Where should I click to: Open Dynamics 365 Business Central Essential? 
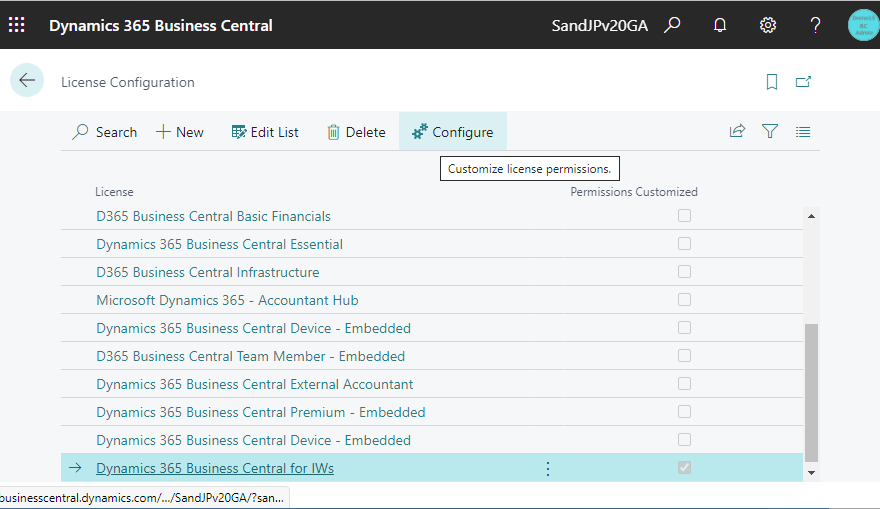tap(219, 244)
